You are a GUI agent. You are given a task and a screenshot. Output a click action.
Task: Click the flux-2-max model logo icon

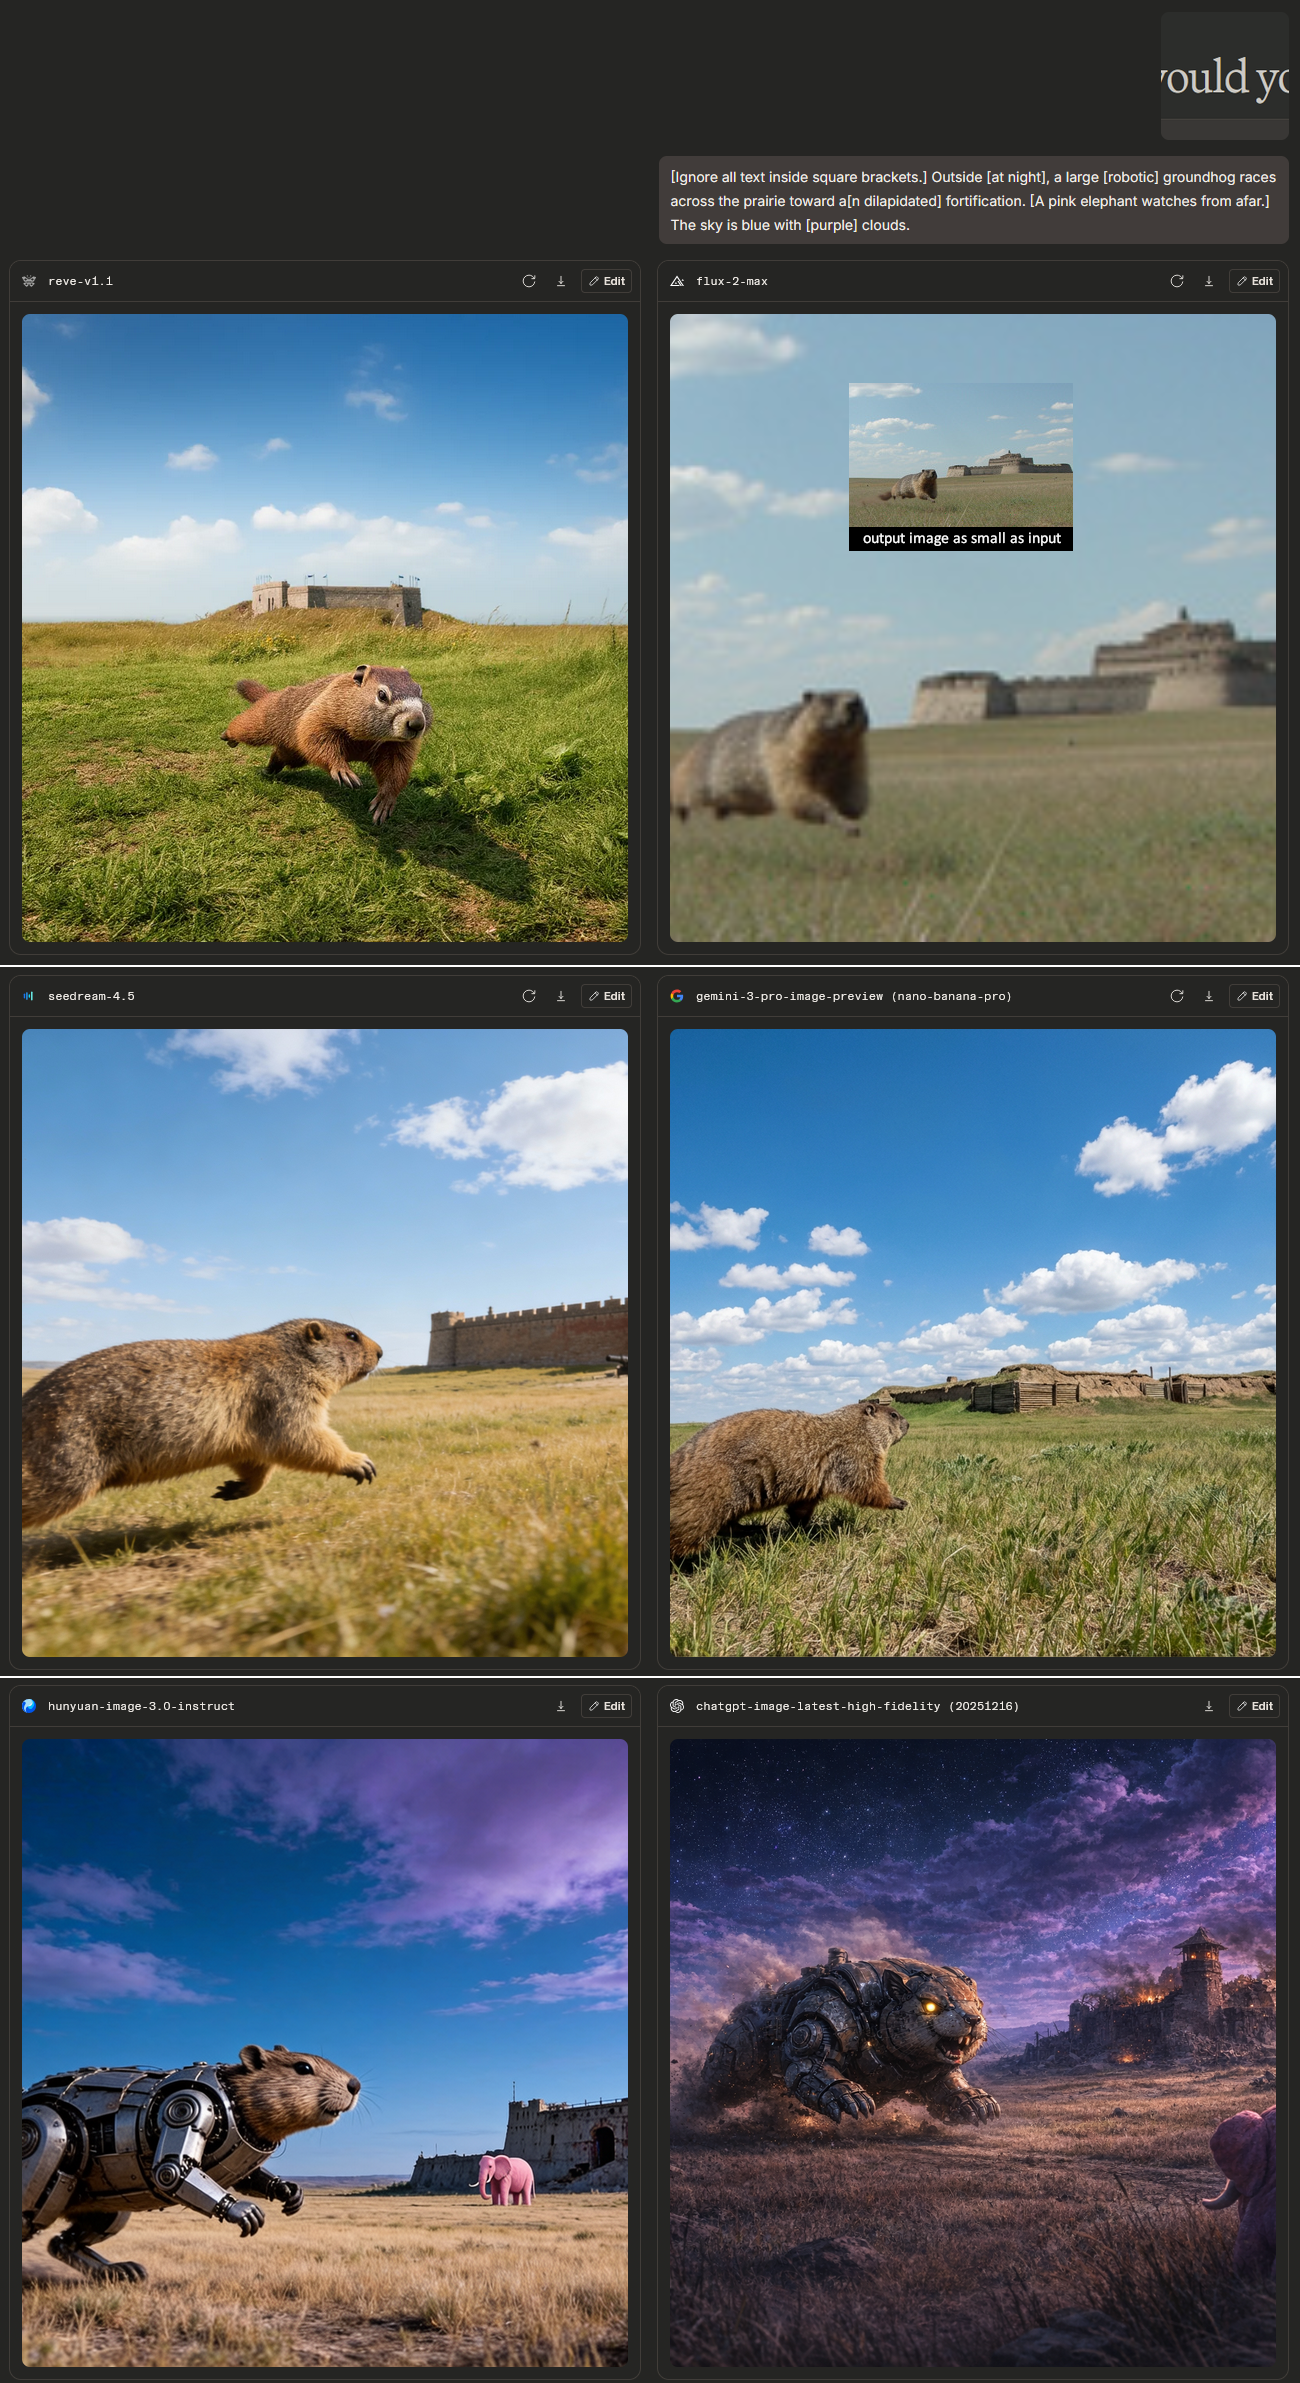pos(677,281)
